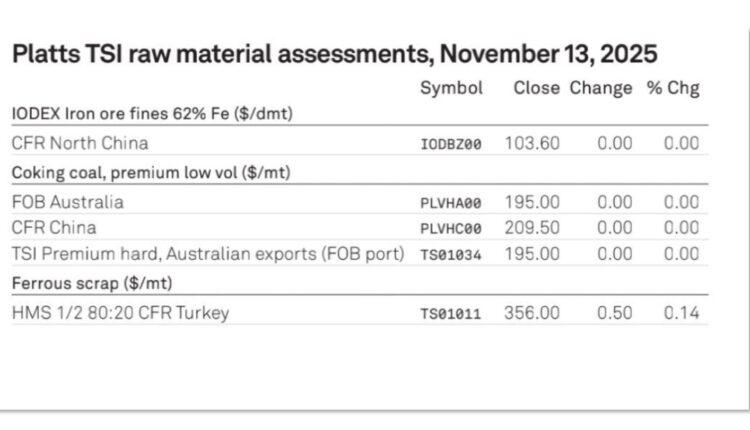
Task: Click the IODBZ00 symbol code
Action: click(451, 144)
